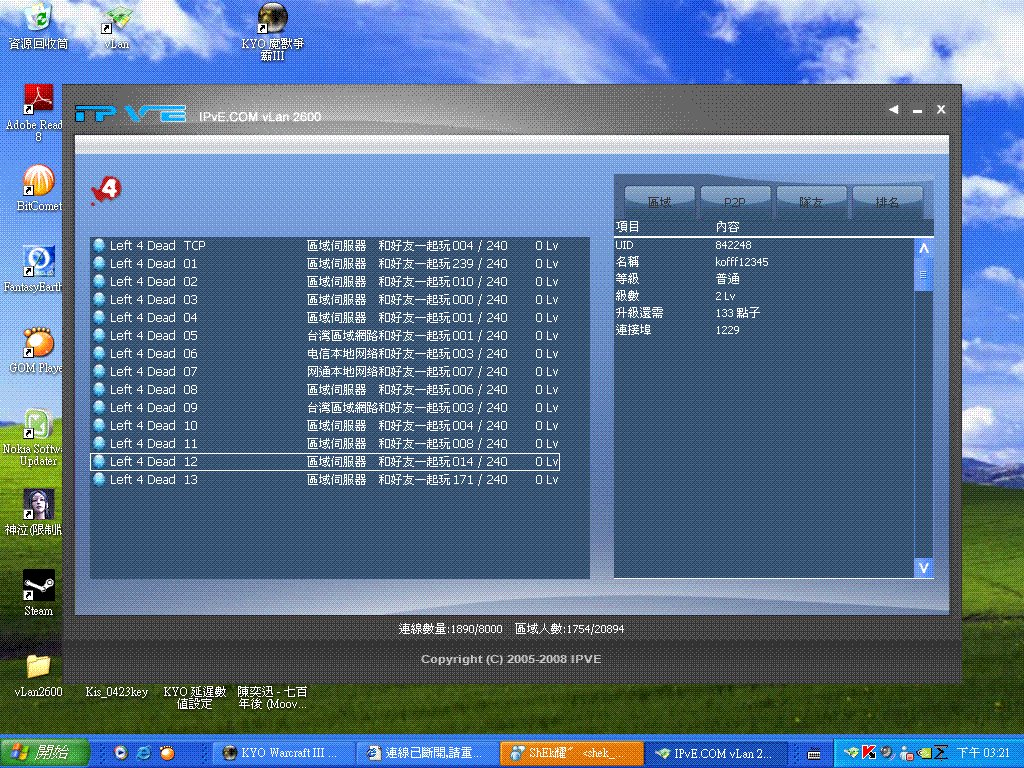The height and width of the screenshot is (768, 1024).
Task: Open the Adobe Reader 8 desktop icon
Action: point(39,100)
